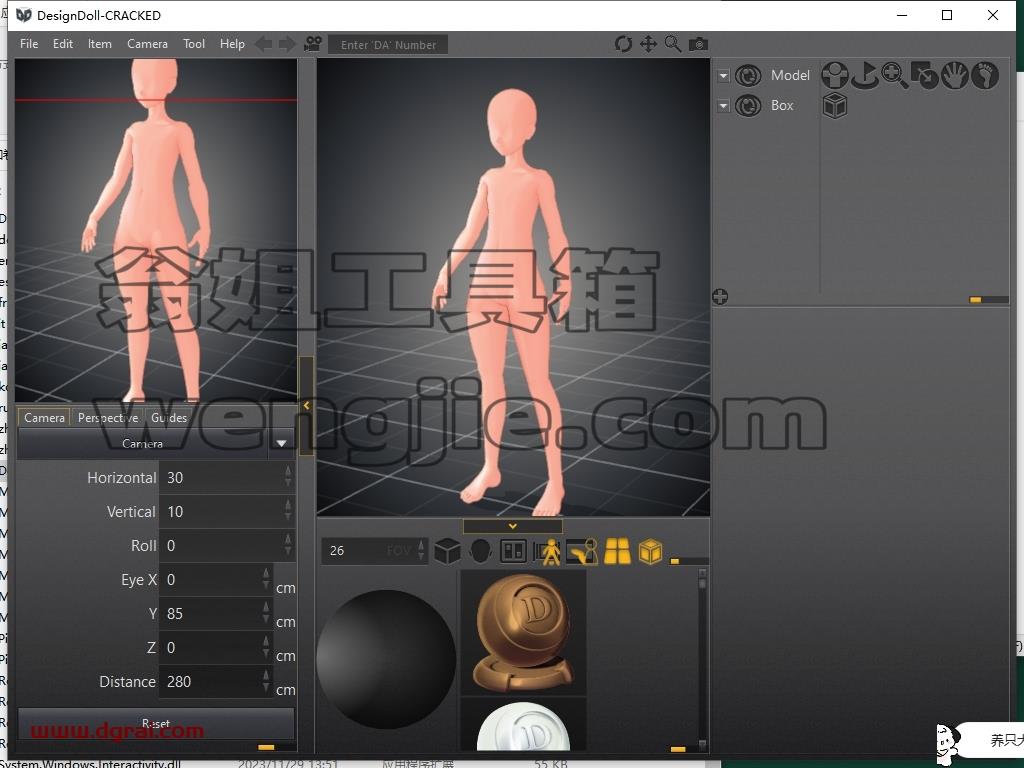Image resolution: width=1024 pixels, height=768 pixels.
Task: Collapse left panel with yellow chevron handle
Action: click(x=306, y=406)
